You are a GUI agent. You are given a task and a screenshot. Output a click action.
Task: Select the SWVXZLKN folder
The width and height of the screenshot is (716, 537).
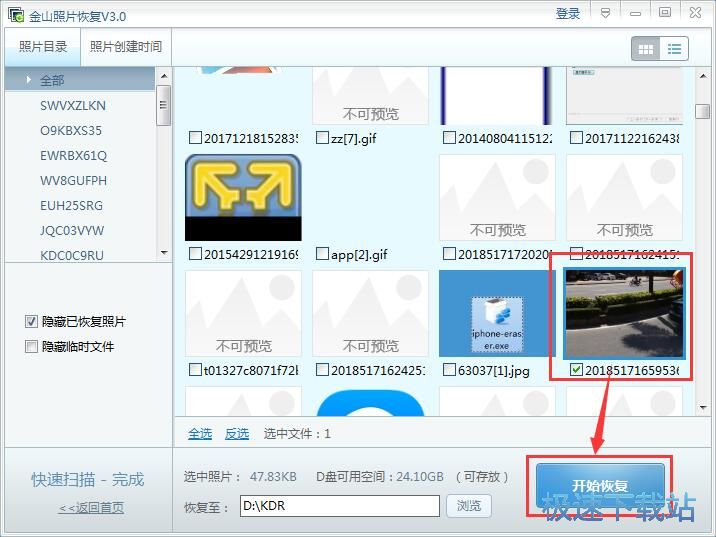(73, 106)
